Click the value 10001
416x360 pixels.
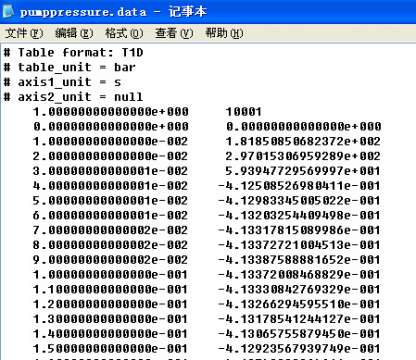click(244, 112)
